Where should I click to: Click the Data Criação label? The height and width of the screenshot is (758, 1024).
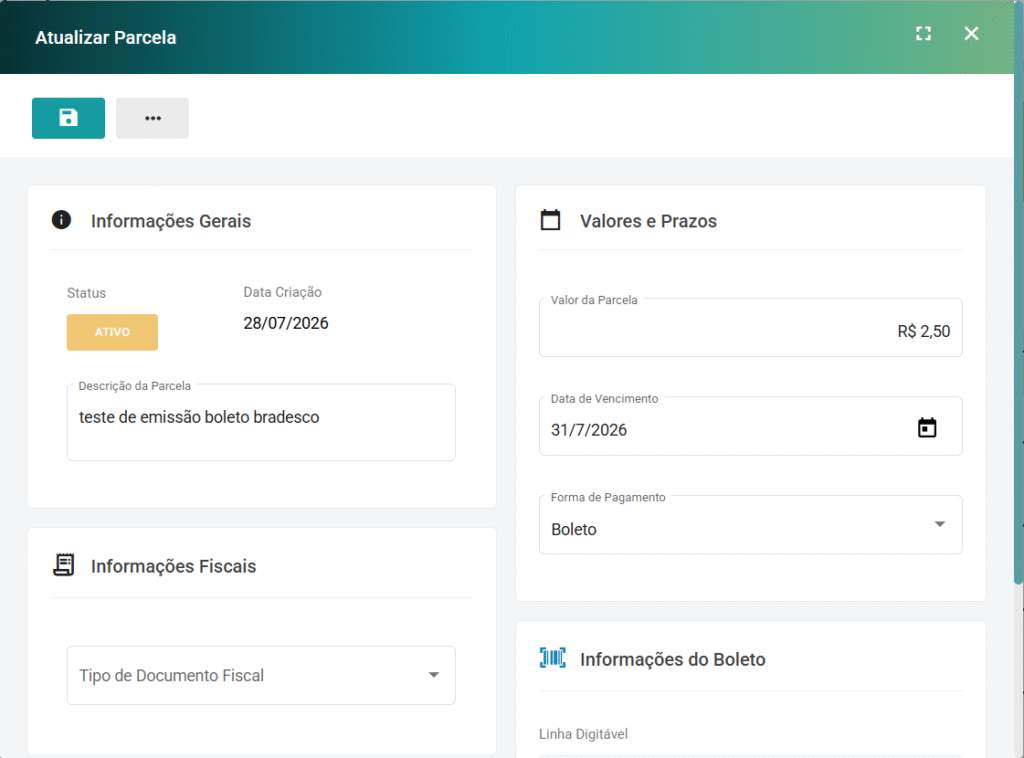tap(283, 292)
